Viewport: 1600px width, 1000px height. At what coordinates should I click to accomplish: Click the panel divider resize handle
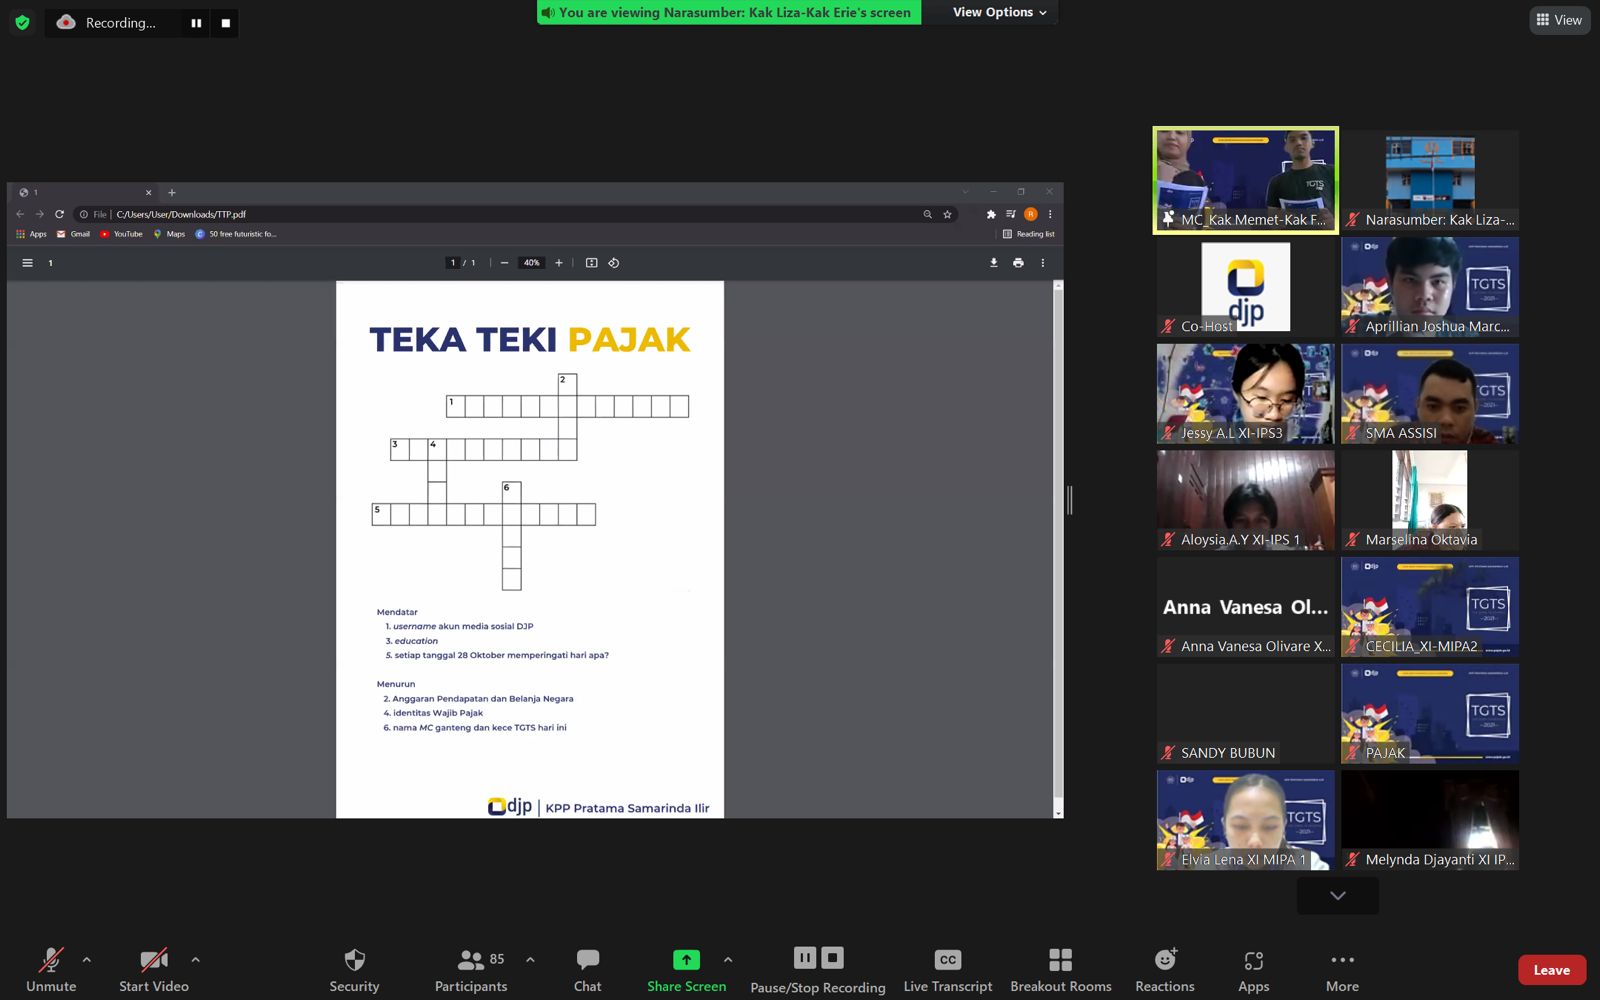click(x=1070, y=500)
